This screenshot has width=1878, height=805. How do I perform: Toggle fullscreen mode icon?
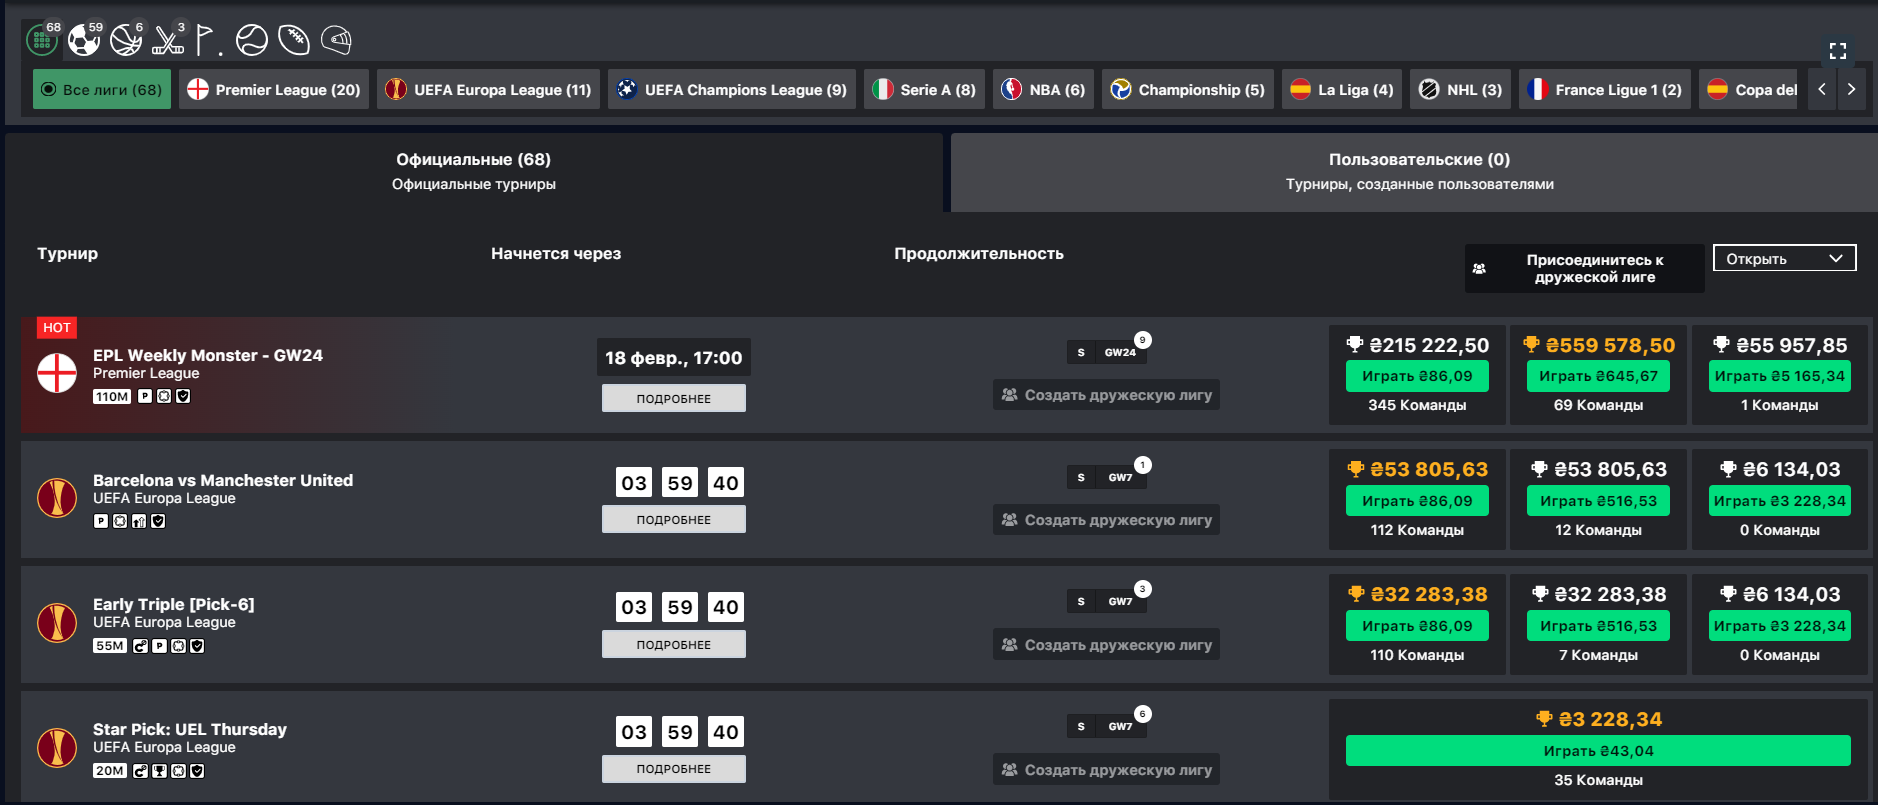click(1838, 51)
